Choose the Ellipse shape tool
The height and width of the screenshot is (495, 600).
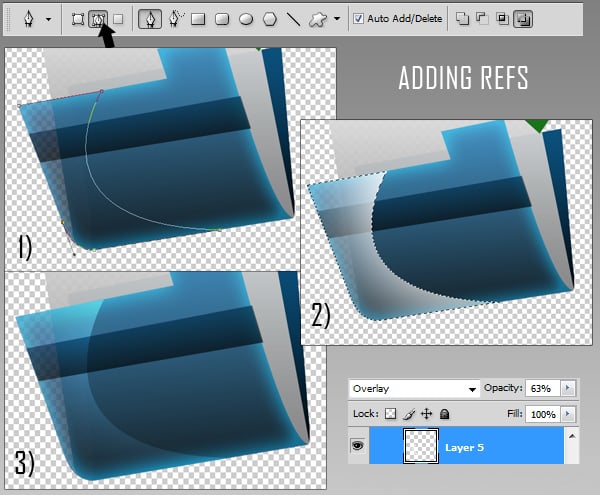245,18
